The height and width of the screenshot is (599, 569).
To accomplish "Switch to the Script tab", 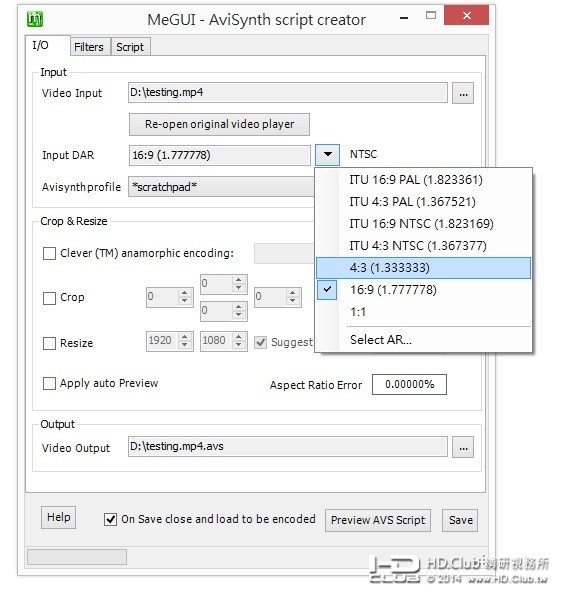I will [130, 47].
